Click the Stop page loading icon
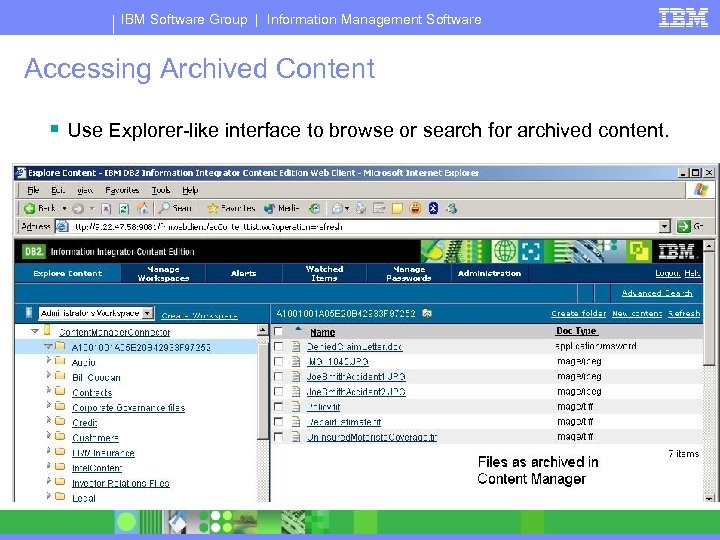The height and width of the screenshot is (540, 720). pyautogui.click(x=106, y=209)
